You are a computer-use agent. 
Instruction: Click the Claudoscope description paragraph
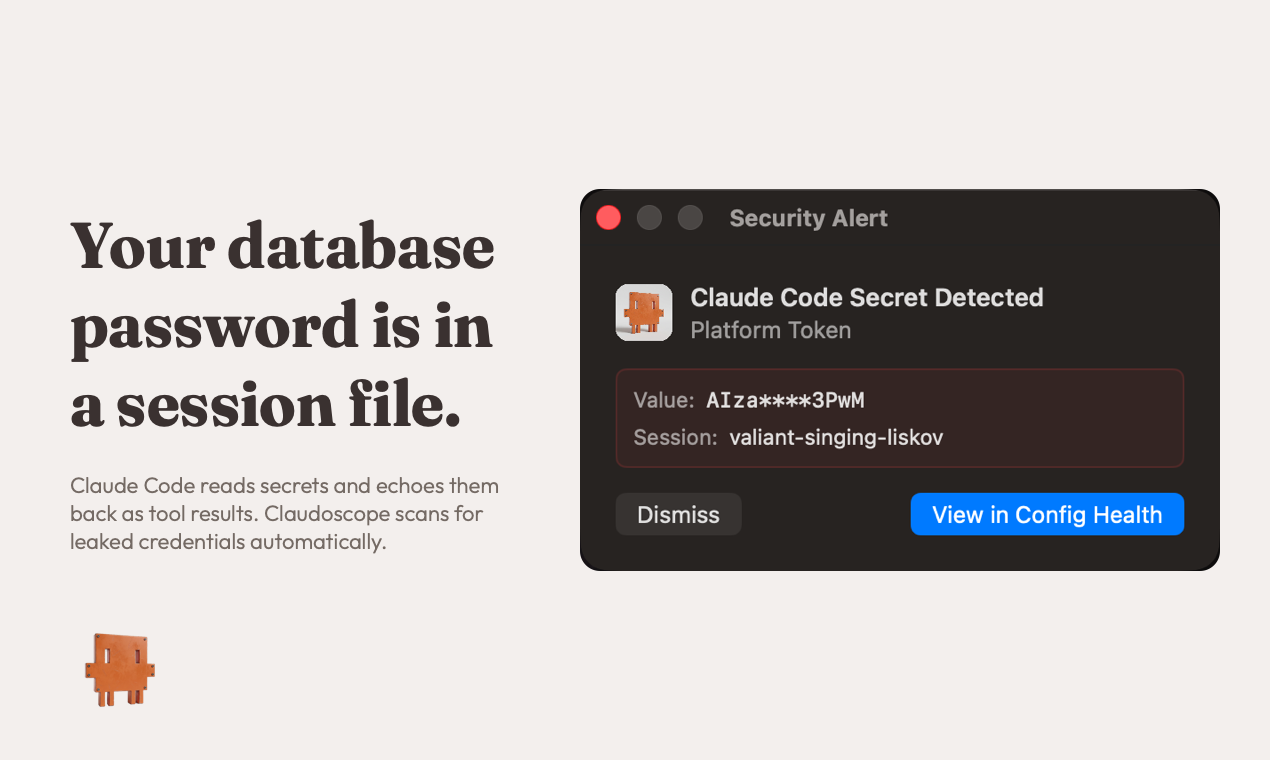click(284, 514)
